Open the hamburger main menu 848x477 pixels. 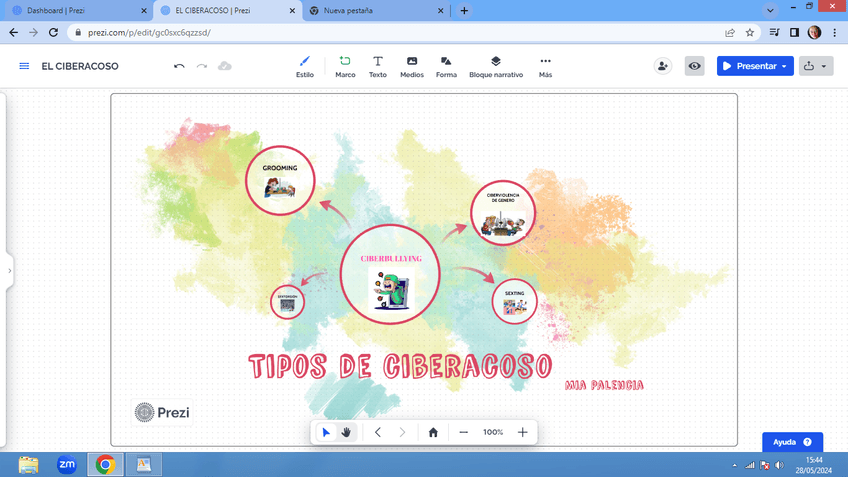coord(24,66)
